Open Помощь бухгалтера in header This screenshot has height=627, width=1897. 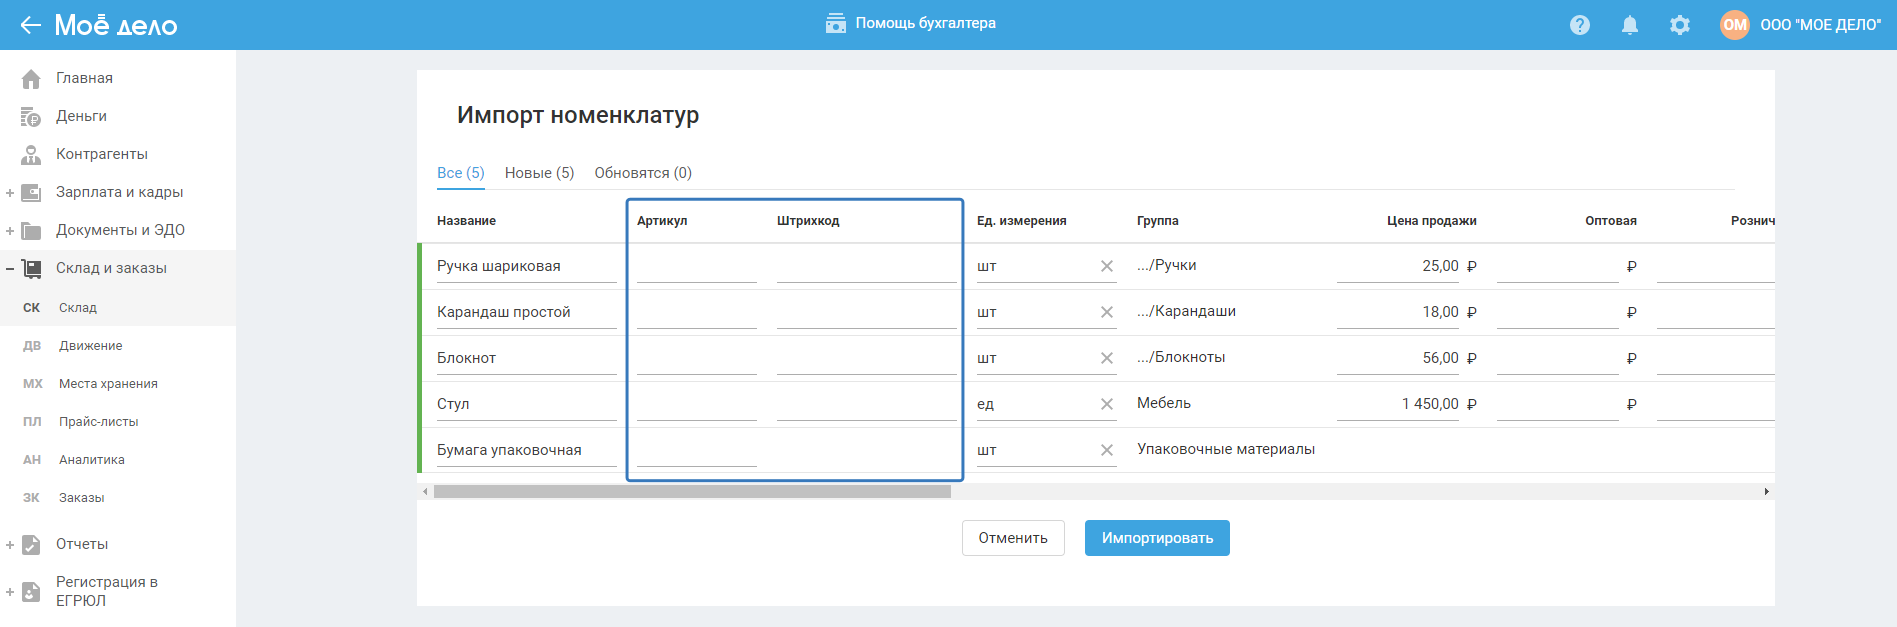tap(911, 23)
